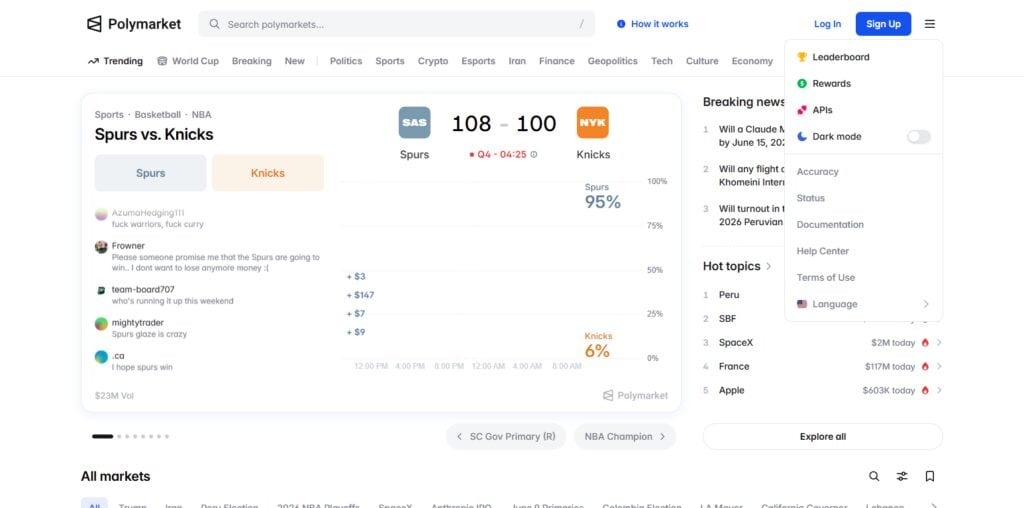The width and height of the screenshot is (1024, 508).
Task: Bet on Knicks button
Action: click(268, 173)
